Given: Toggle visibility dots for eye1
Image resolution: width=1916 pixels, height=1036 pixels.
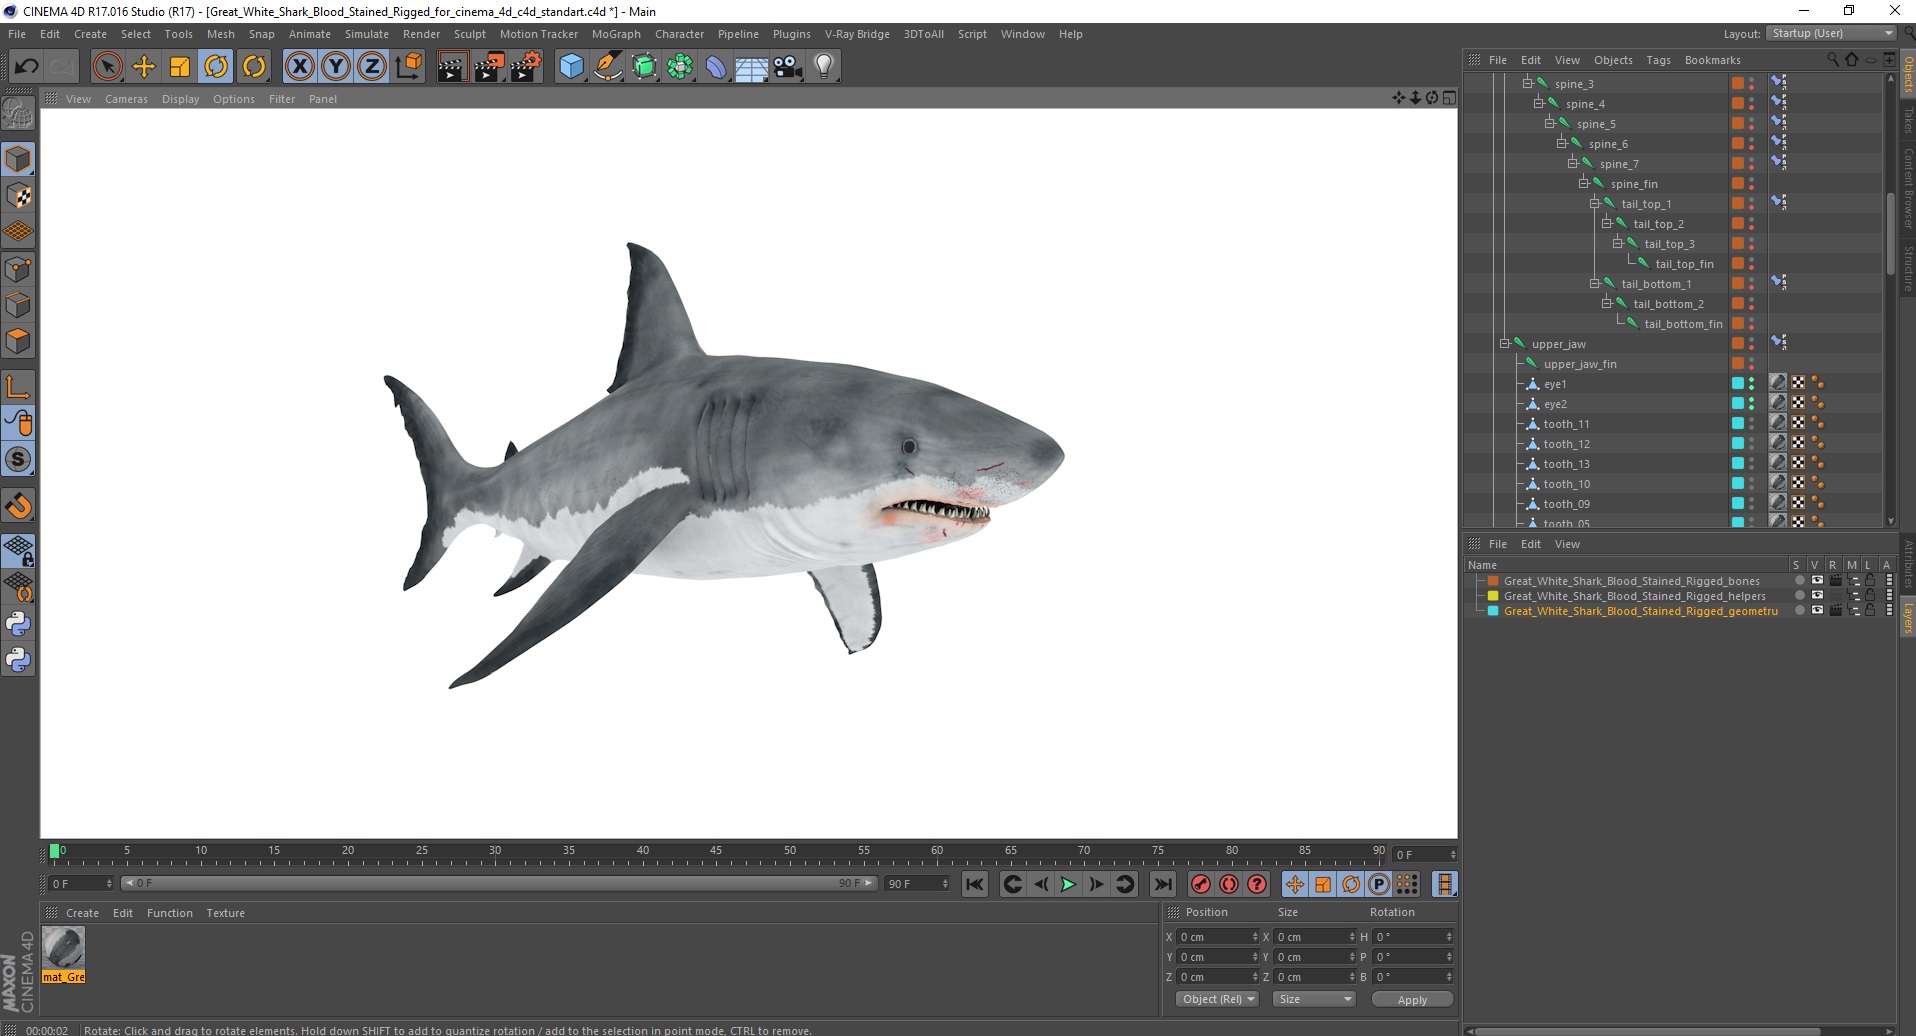Looking at the screenshot, I should pyautogui.click(x=1751, y=383).
